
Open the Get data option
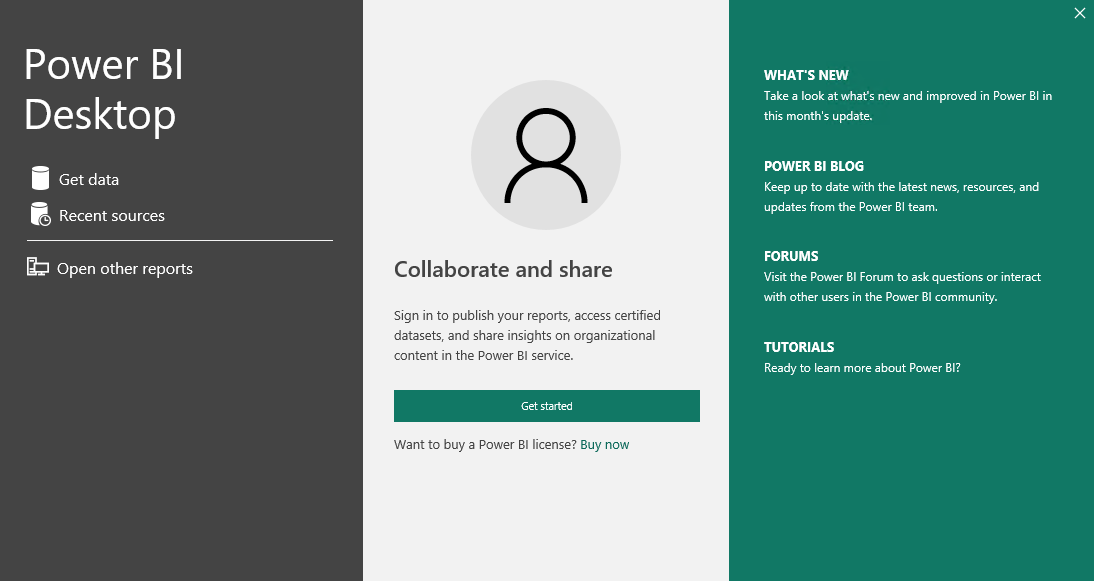pyautogui.click(x=89, y=179)
